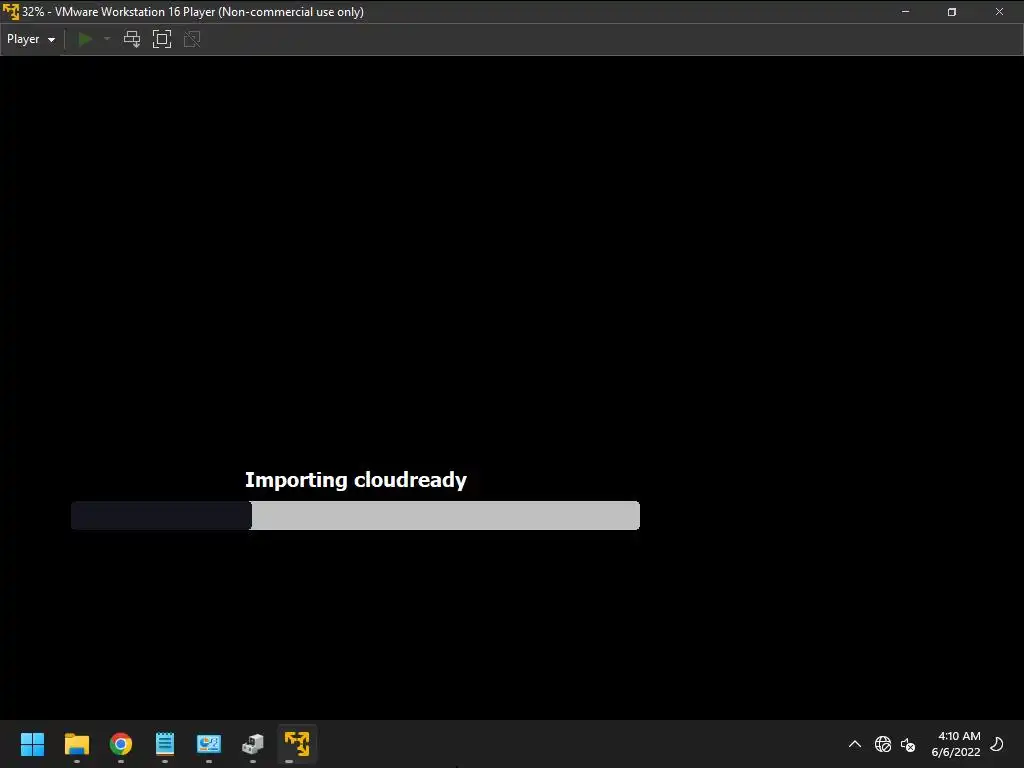Open the notifications moon icon

coord(997,744)
